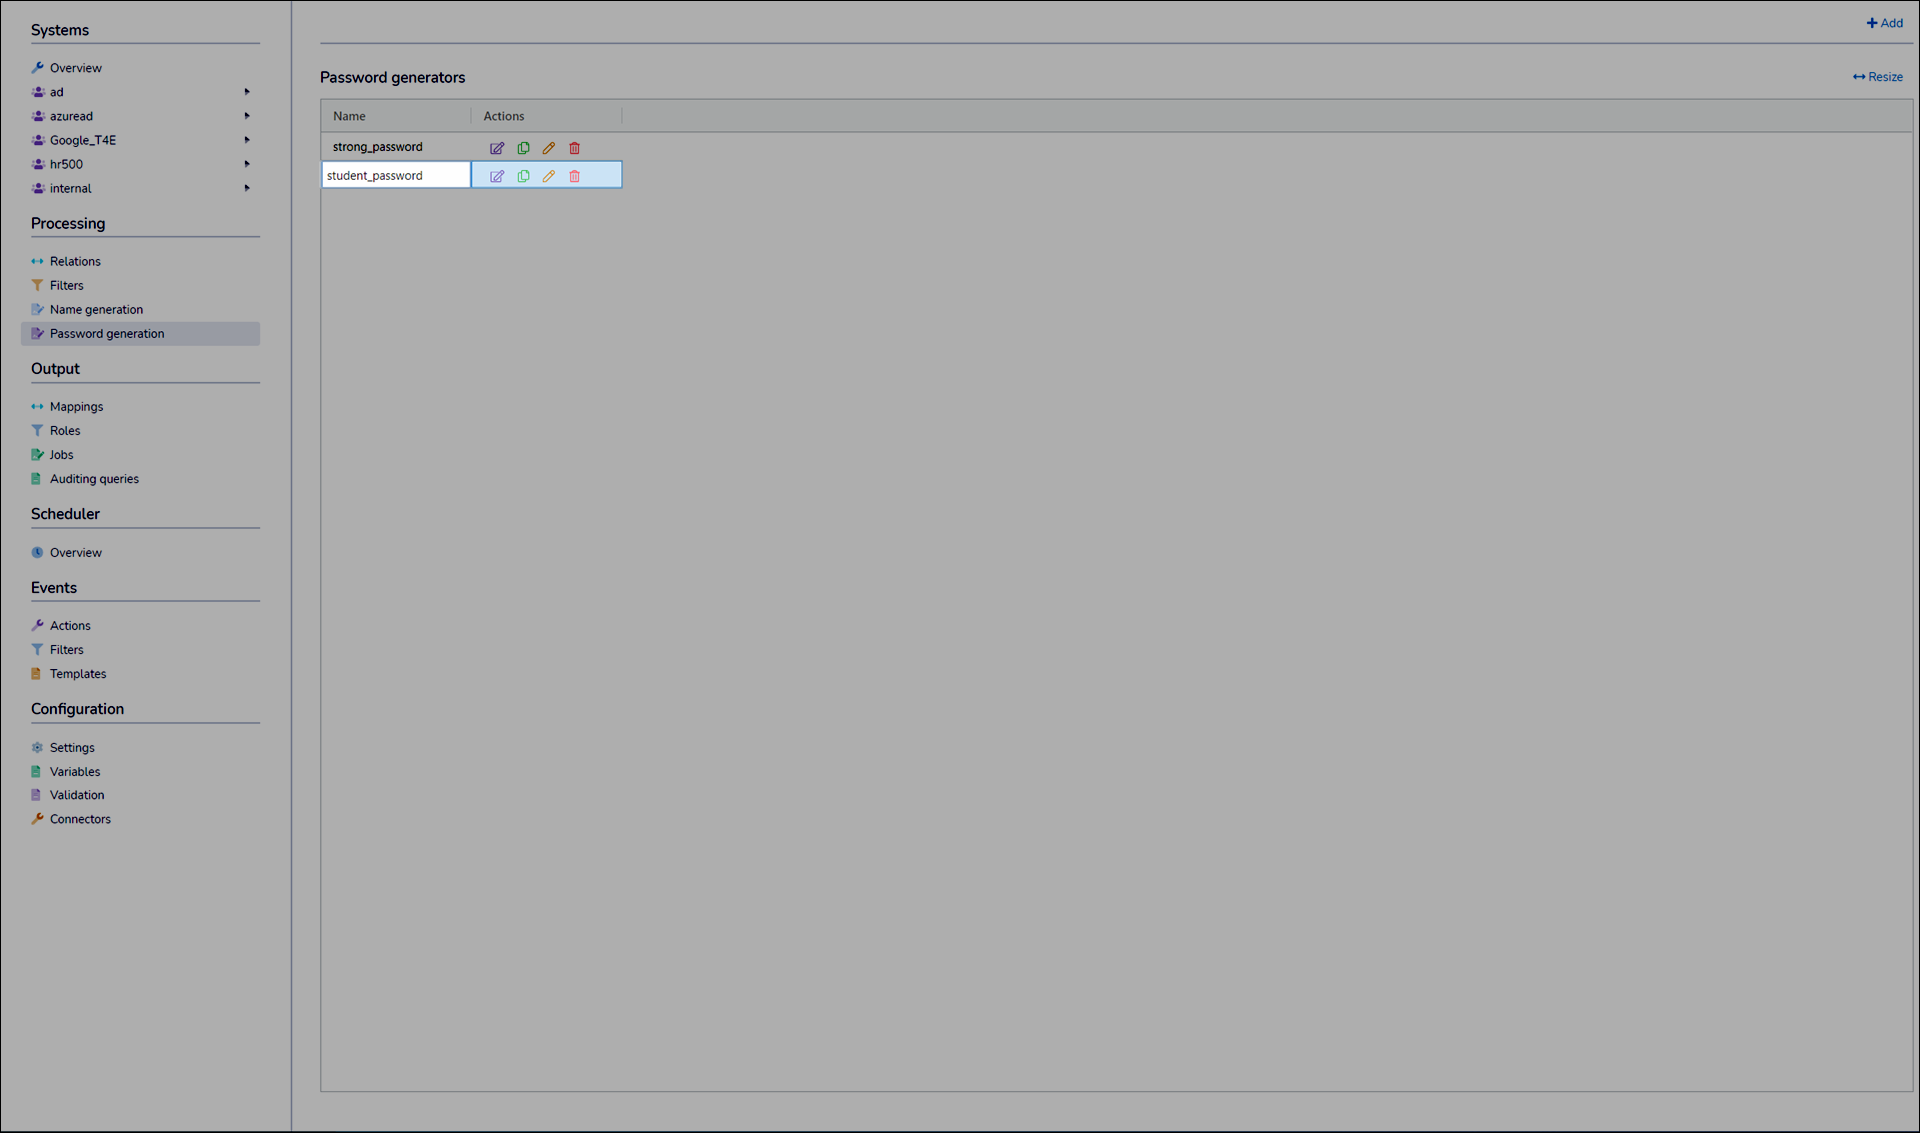The height and width of the screenshot is (1133, 1920).
Task: Expand the ad system submenu arrow
Action: [x=247, y=92]
